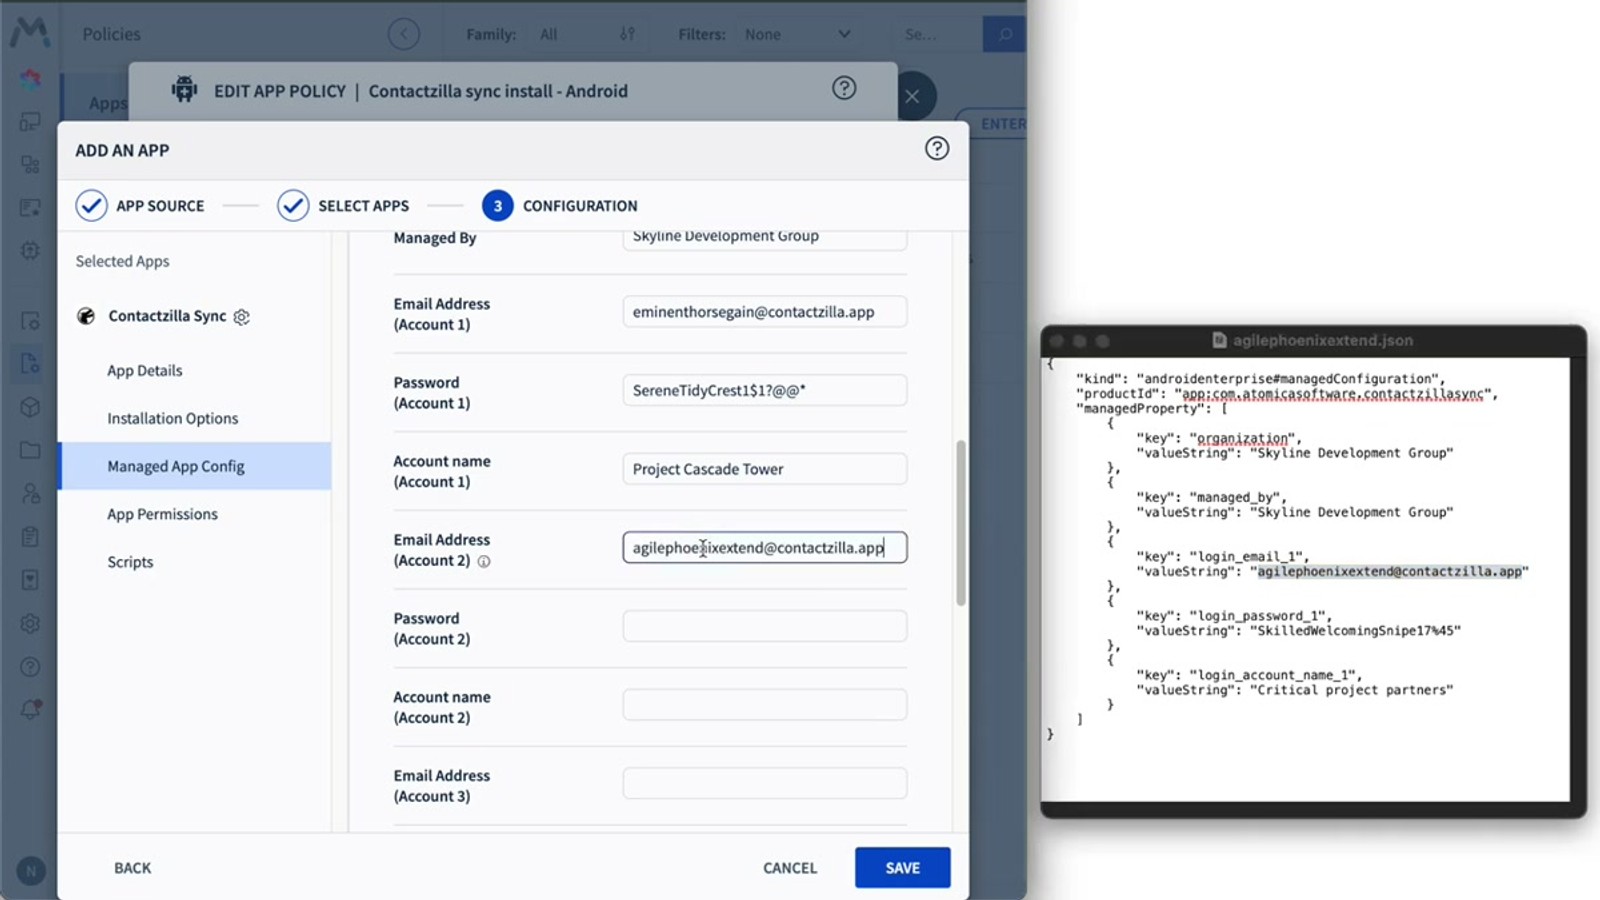Select the Configuration step
1600x900 pixels.
point(560,206)
